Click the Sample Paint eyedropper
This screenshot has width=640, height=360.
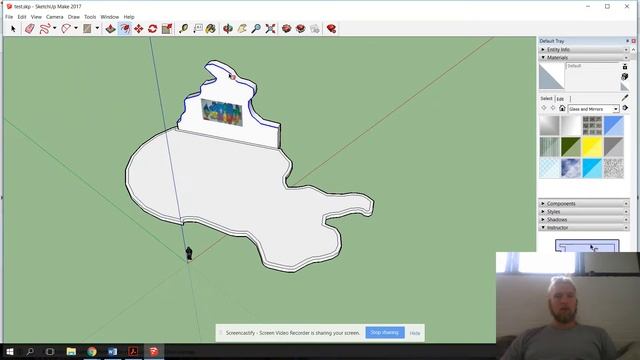(x=625, y=98)
